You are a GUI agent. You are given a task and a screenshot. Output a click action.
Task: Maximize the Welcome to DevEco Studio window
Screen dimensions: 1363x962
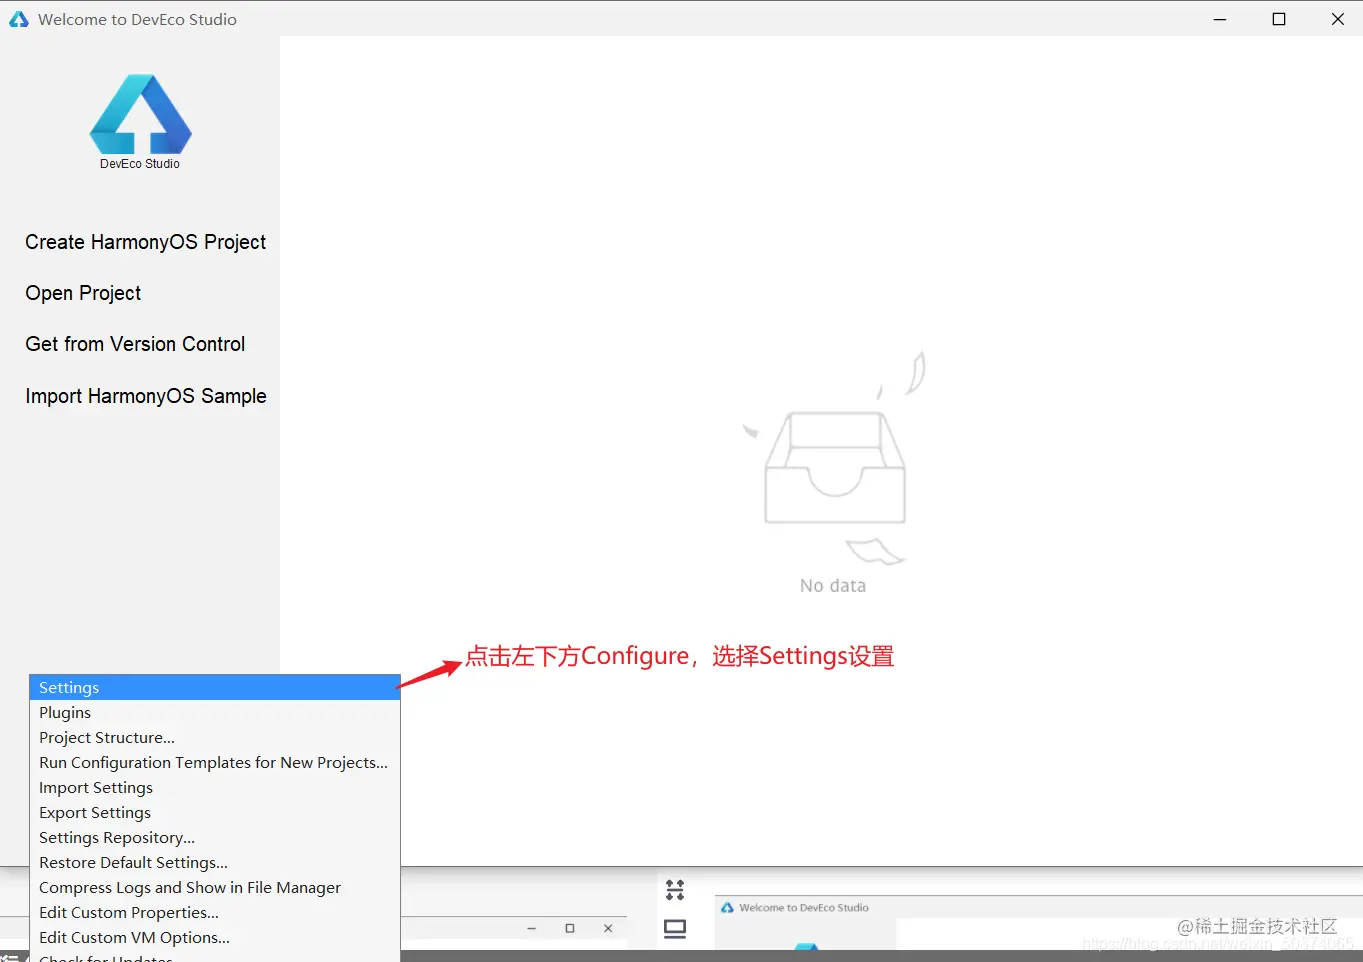tap(1279, 19)
